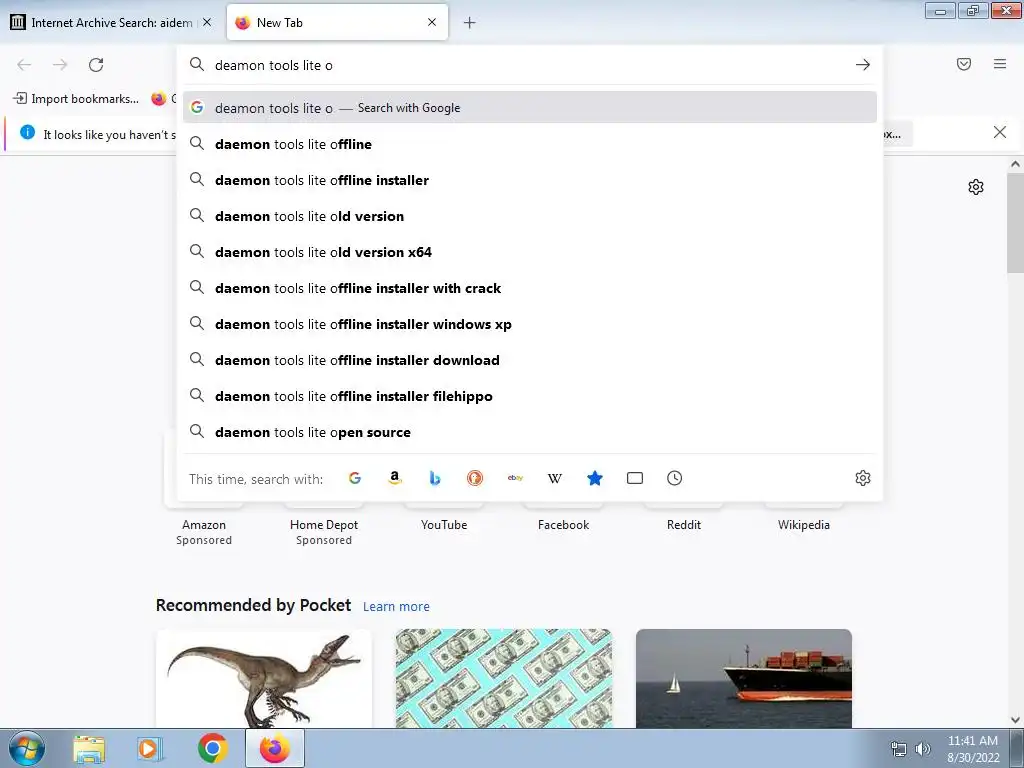Open Learn more link for Pocket
This screenshot has height=768, width=1024.
coord(396,607)
